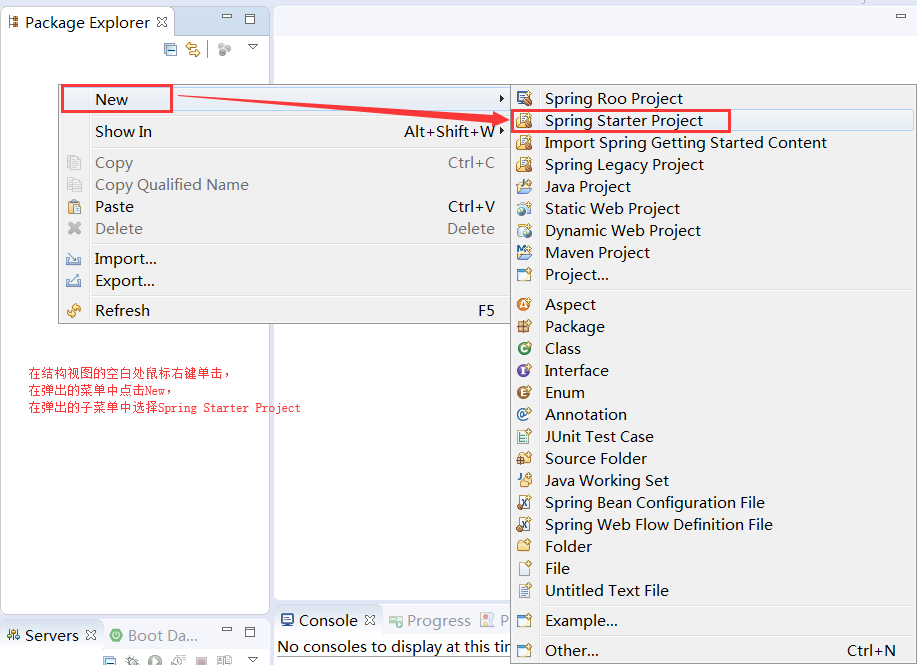
Task: Select Java Project
Action: (x=712, y=187)
